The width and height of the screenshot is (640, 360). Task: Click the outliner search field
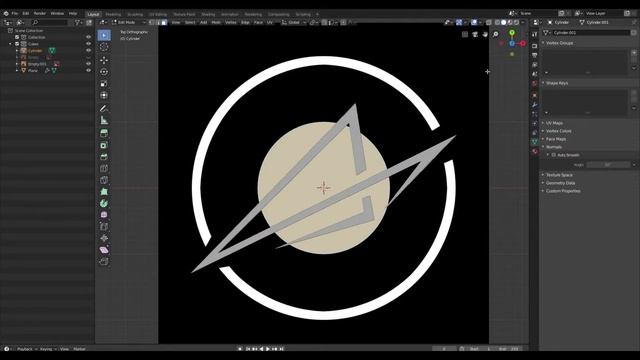click(49, 22)
